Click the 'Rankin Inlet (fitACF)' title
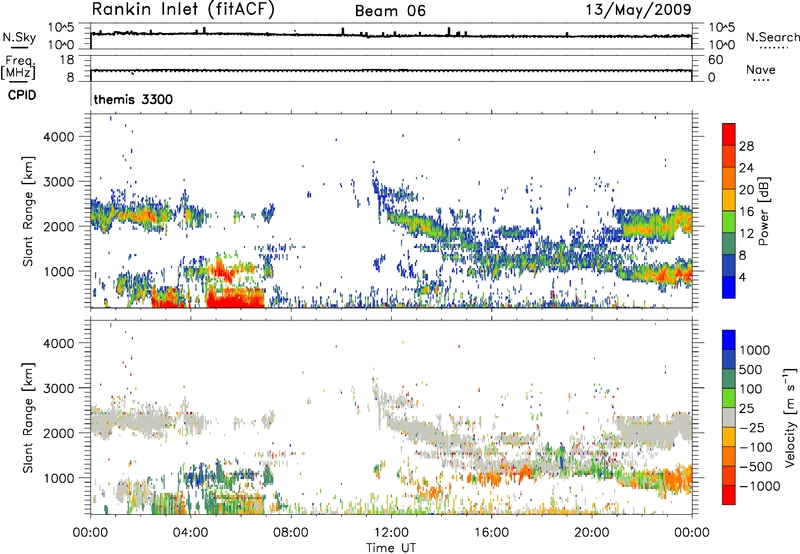The image size is (800, 554). (x=183, y=9)
